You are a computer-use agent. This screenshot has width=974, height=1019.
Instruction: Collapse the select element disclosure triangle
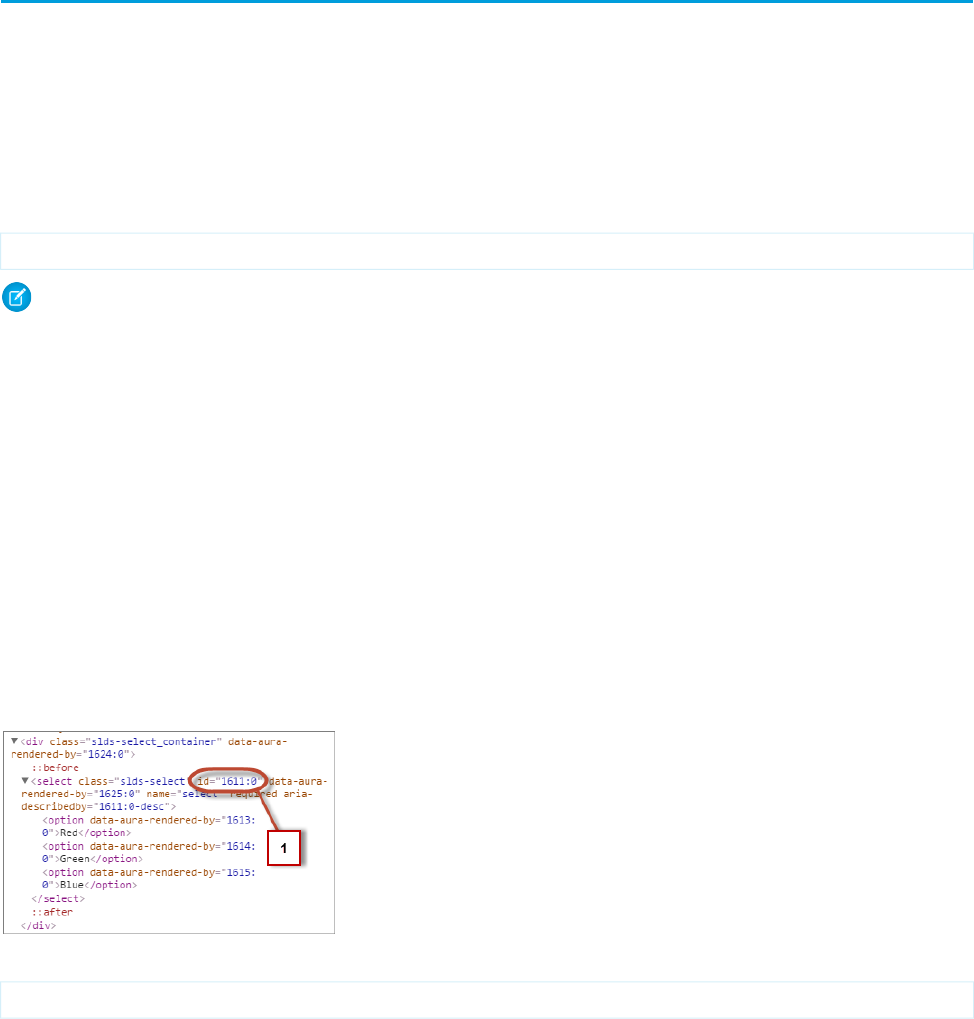25,780
